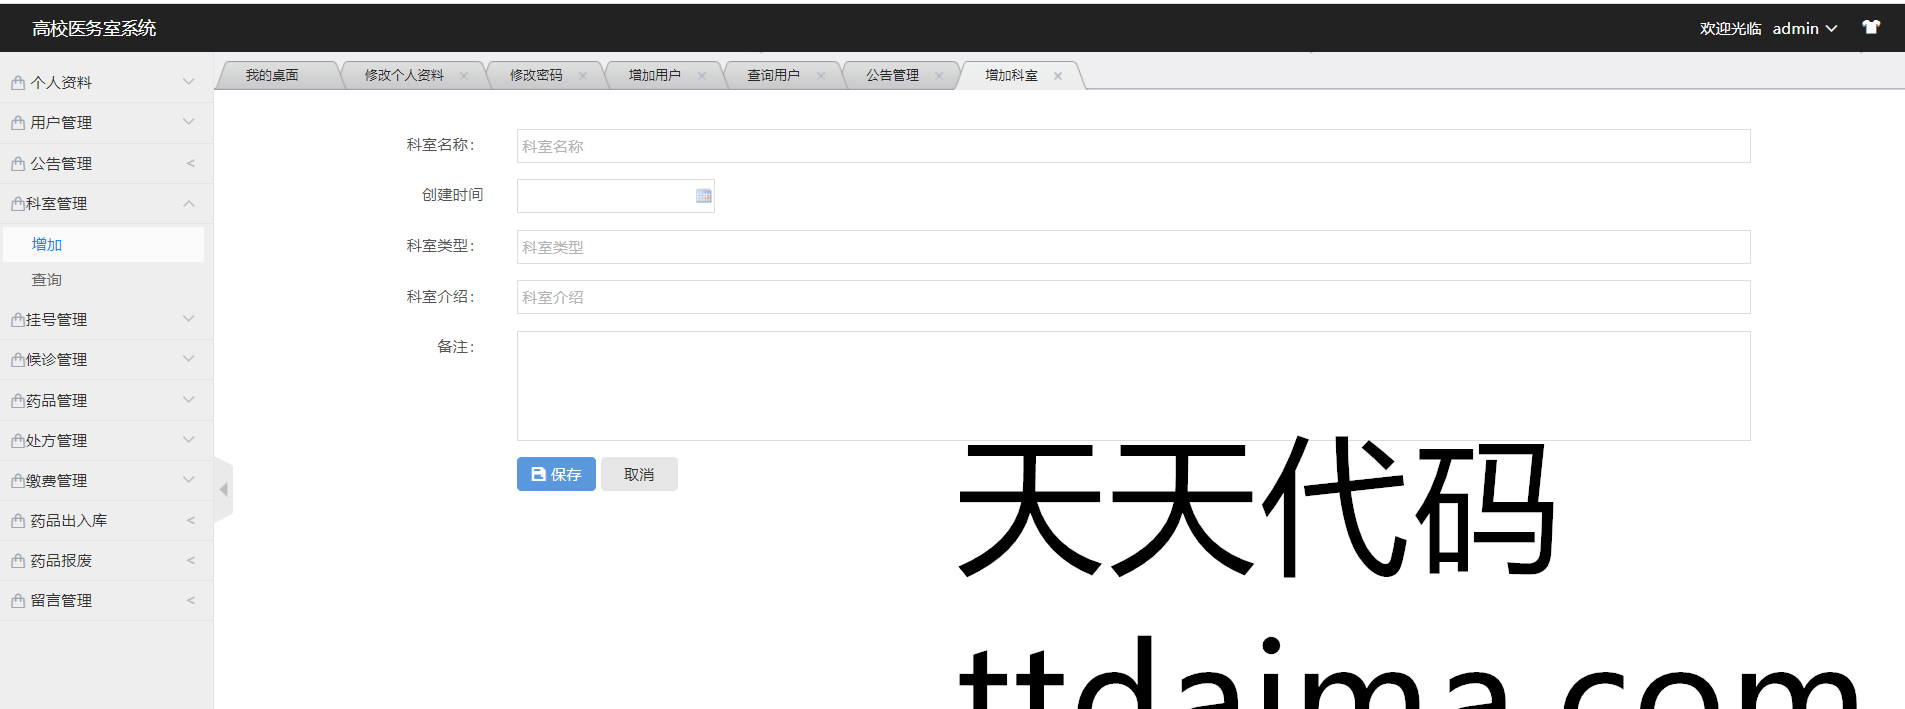Expand the 药品管理 sidebar menu
Screen dimensions: 1905x709
click(x=105, y=400)
